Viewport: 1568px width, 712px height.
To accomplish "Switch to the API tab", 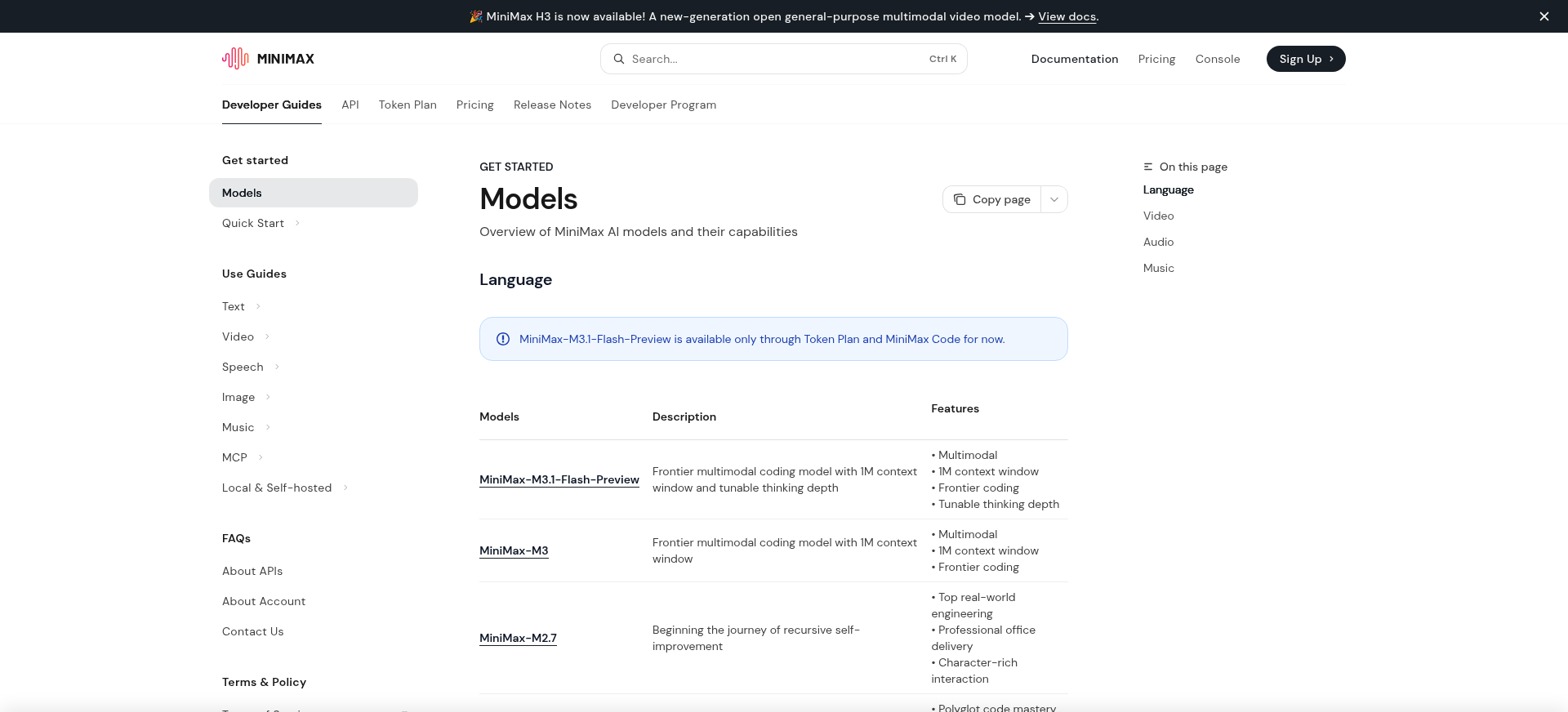I will coord(350,105).
